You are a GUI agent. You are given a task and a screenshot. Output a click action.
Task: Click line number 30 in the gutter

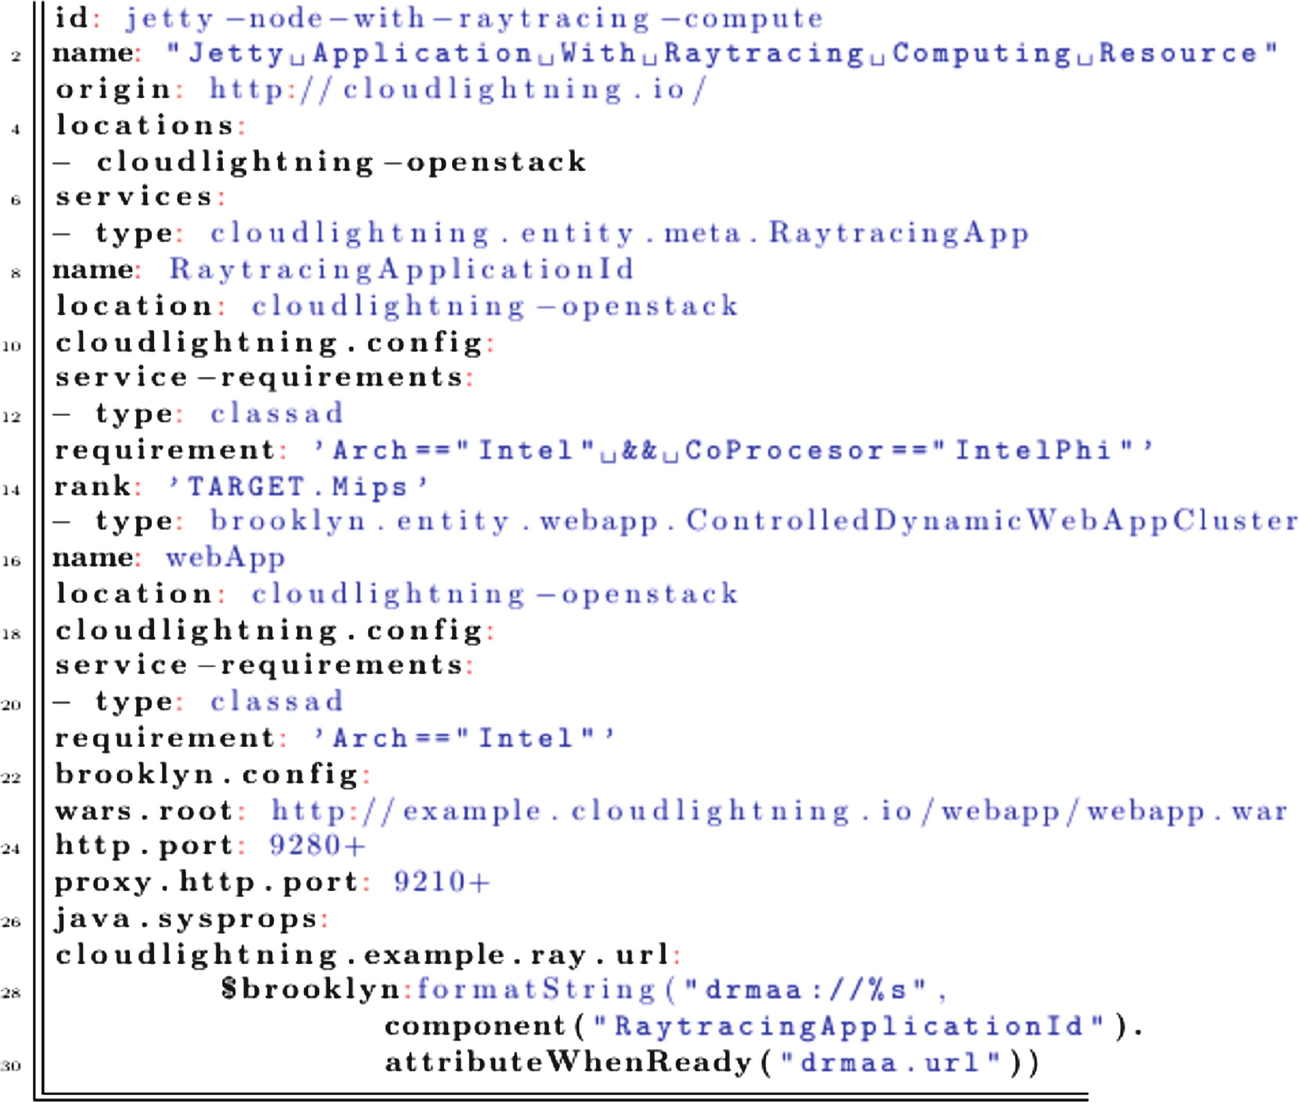click(12, 1065)
